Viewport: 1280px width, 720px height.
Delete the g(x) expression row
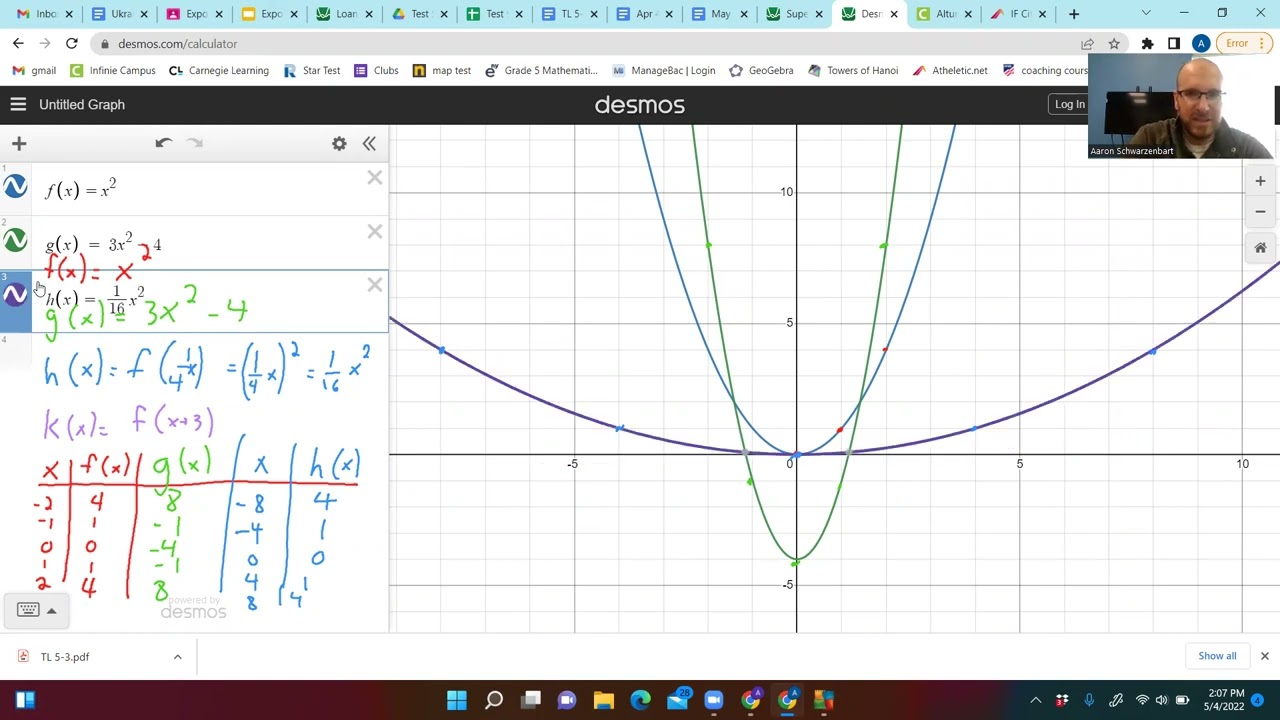[374, 232]
